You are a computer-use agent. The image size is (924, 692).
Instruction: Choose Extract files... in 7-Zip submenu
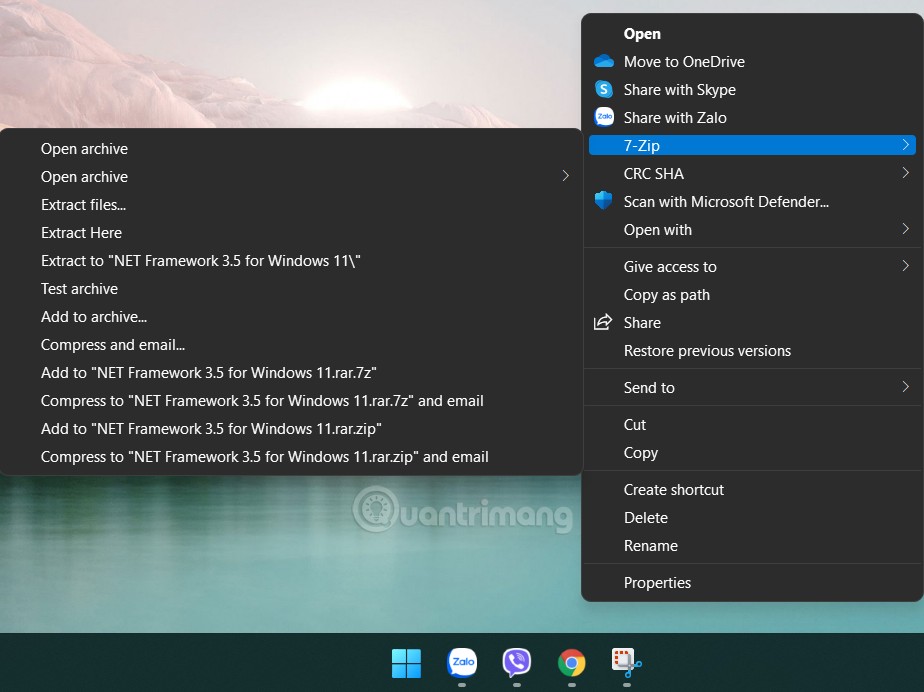(x=292, y=205)
